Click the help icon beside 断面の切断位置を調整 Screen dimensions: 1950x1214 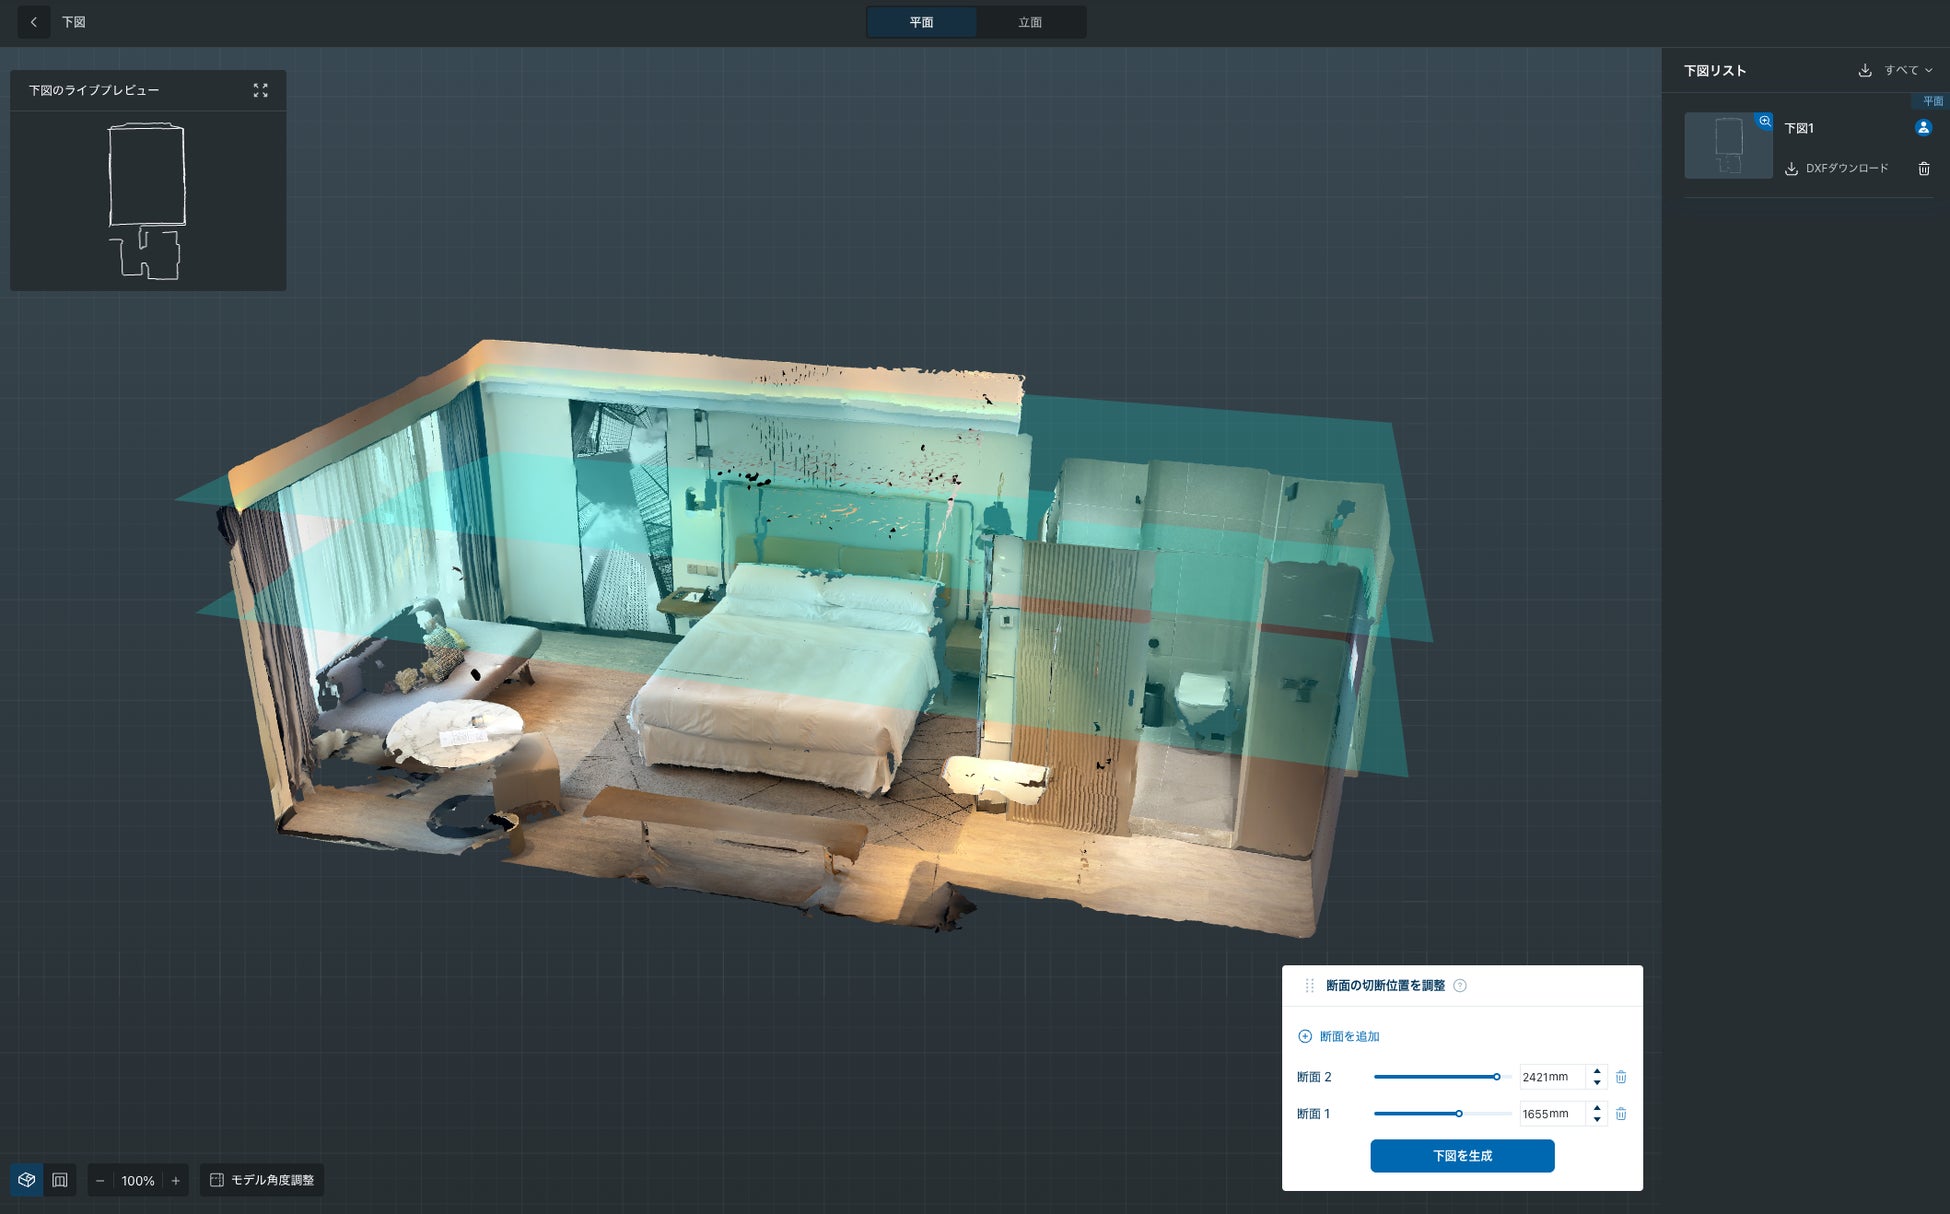tap(1460, 986)
